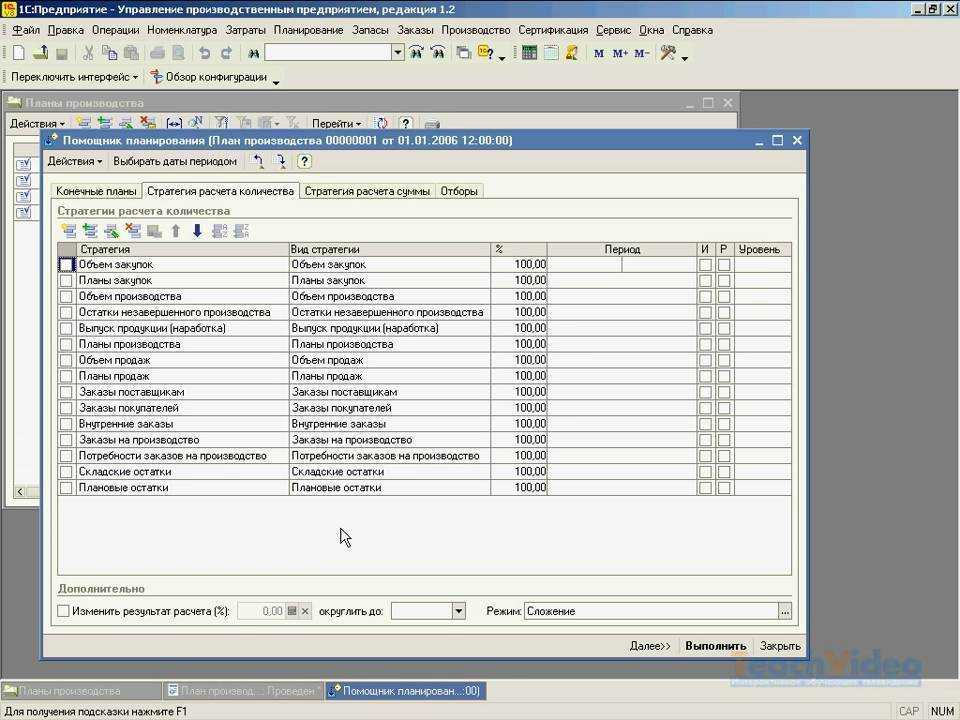Image resolution: width=960 pixels, height=720 pixels.
Task: Click the Период cell of Объем закупок row
Action: click(622, 264)
